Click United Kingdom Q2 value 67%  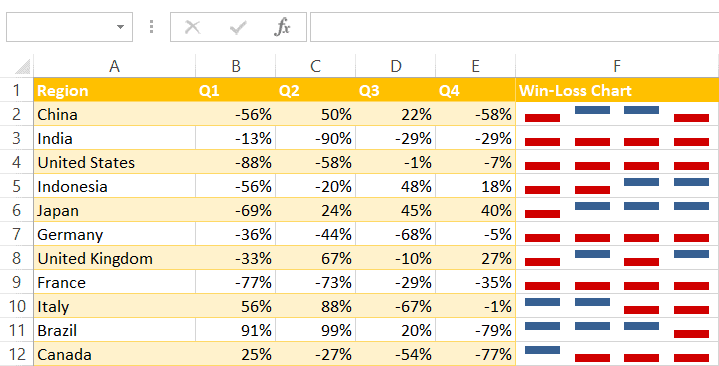coord(315,258)
